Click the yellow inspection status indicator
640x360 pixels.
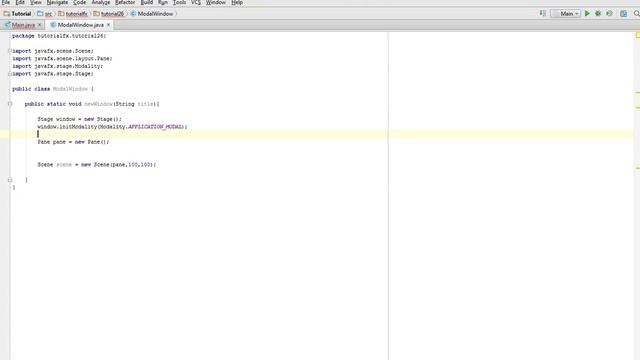pyautogui.click(x=638, y=36)
